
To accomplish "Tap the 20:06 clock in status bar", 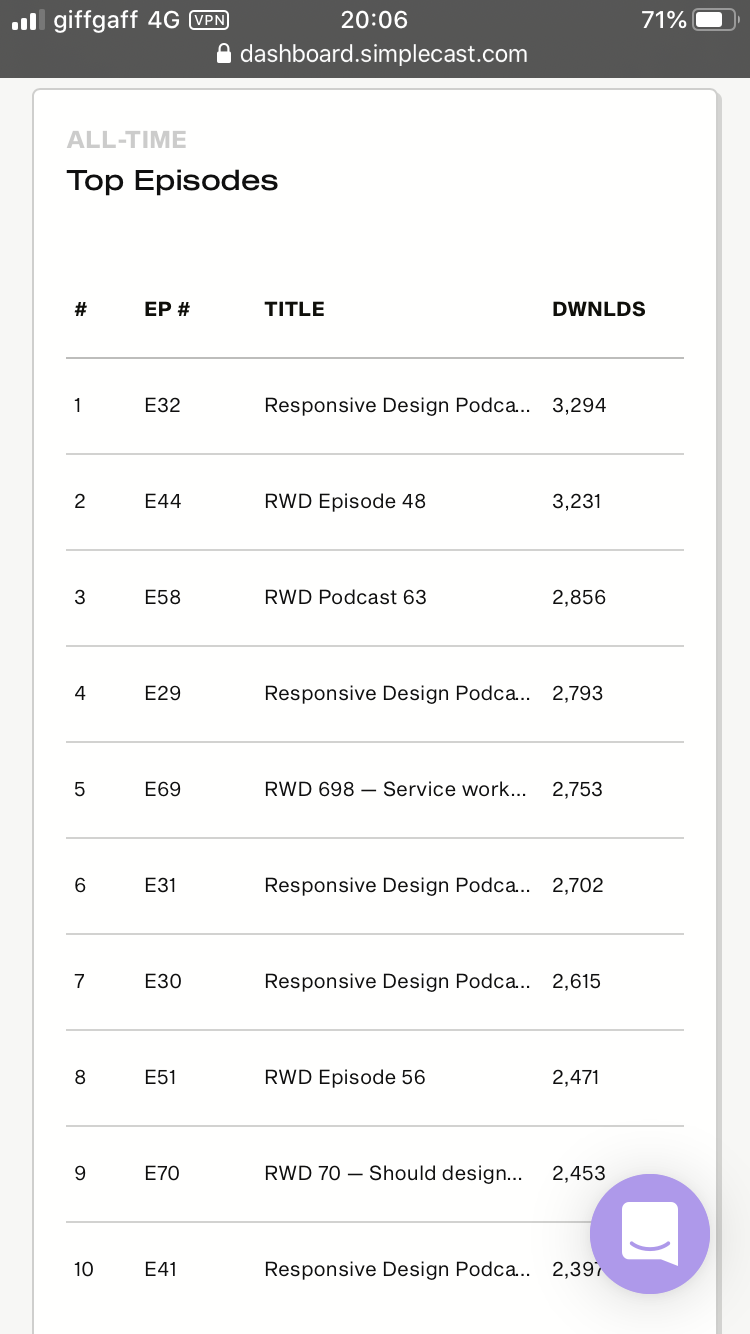I will (x=374, y=20).
